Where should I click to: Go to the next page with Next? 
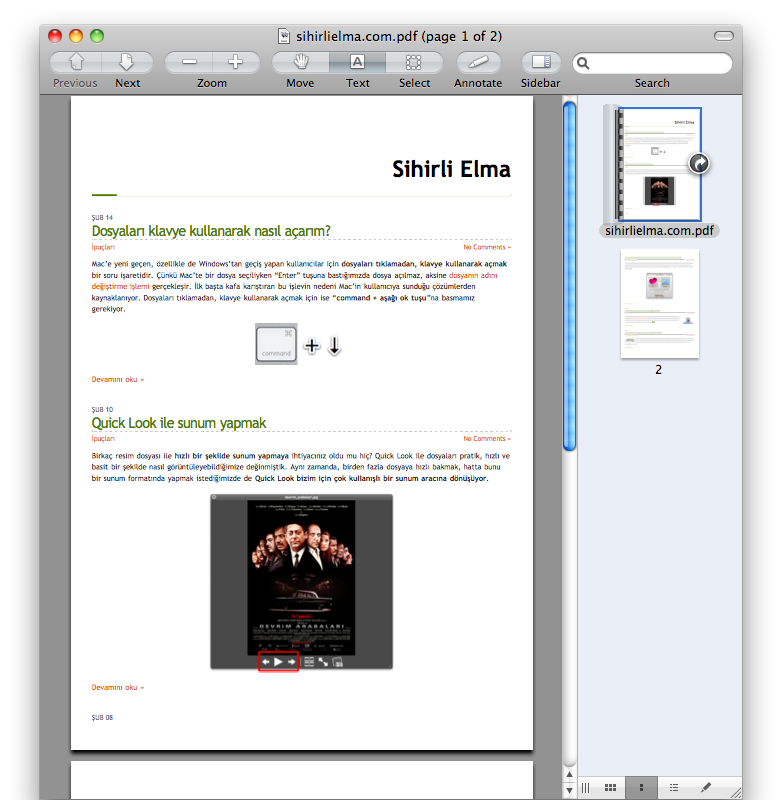click(x=127, y=62)
